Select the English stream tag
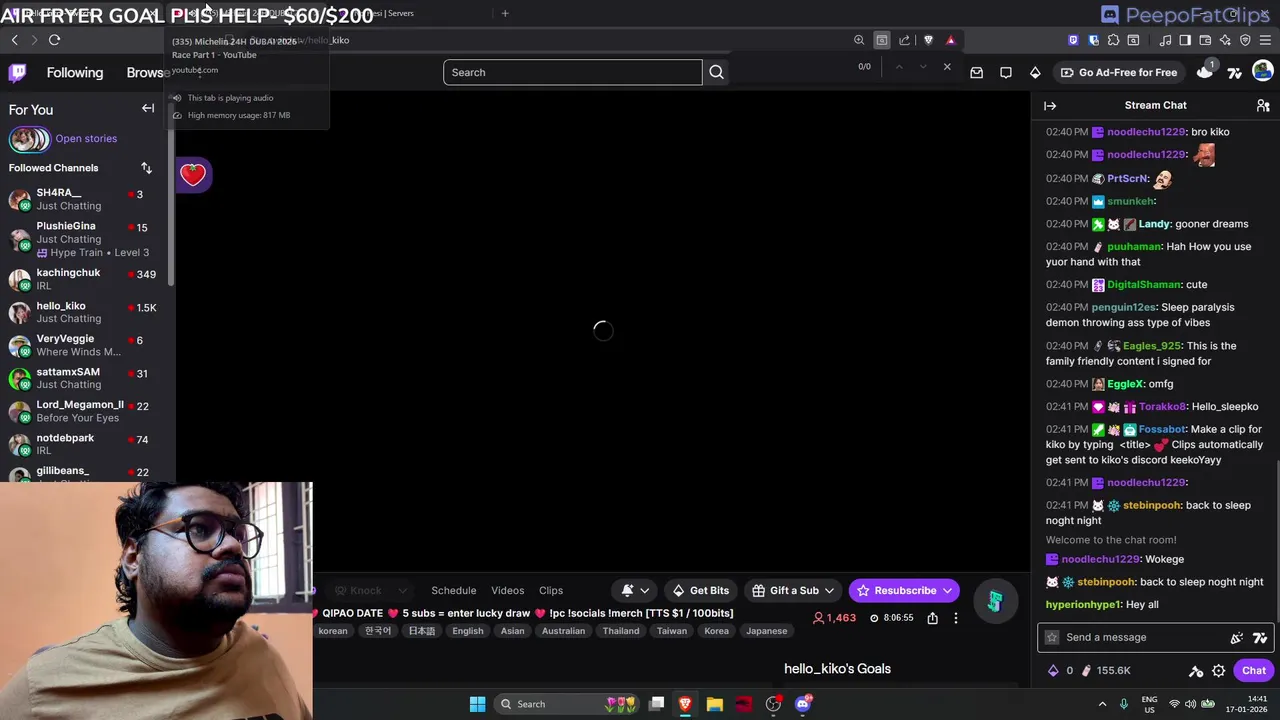 (x=467, y=631)
